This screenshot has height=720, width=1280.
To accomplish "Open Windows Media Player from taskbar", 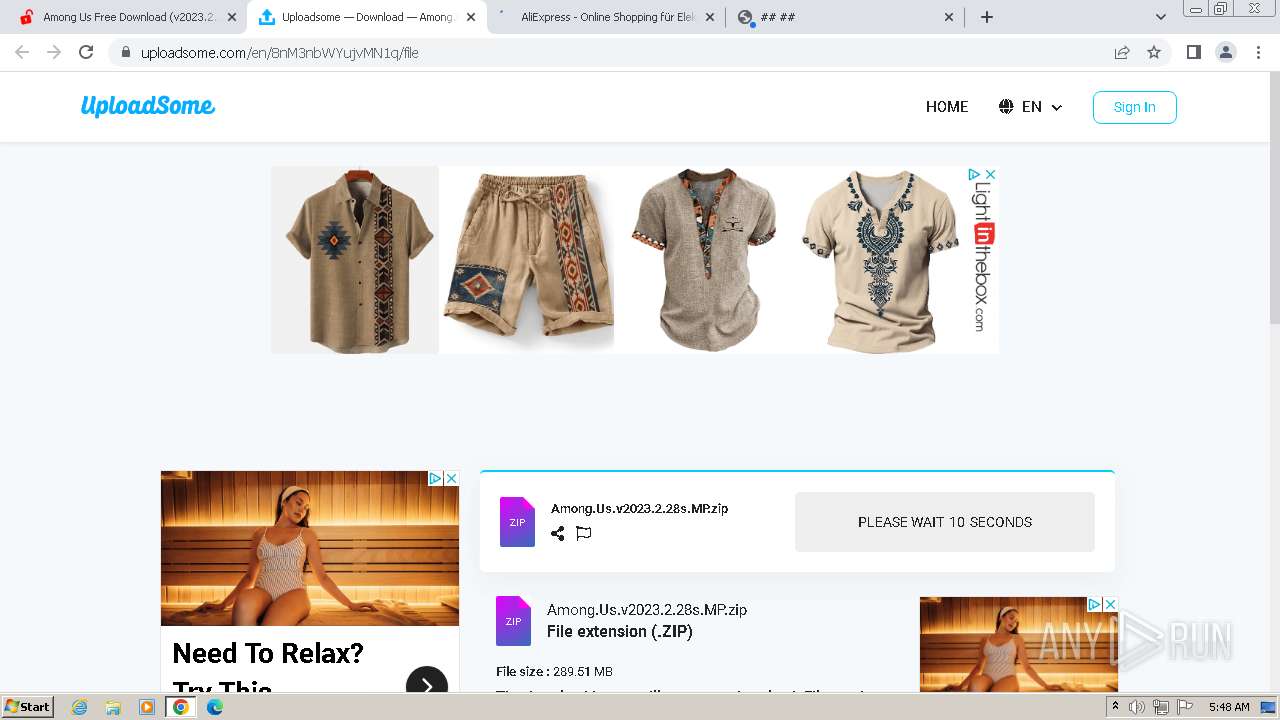I will (147, 707).
